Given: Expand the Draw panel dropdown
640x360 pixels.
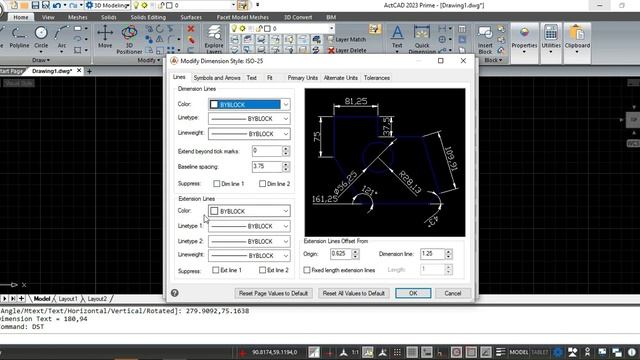Looking at the screenshot, I should coord(41,60).
